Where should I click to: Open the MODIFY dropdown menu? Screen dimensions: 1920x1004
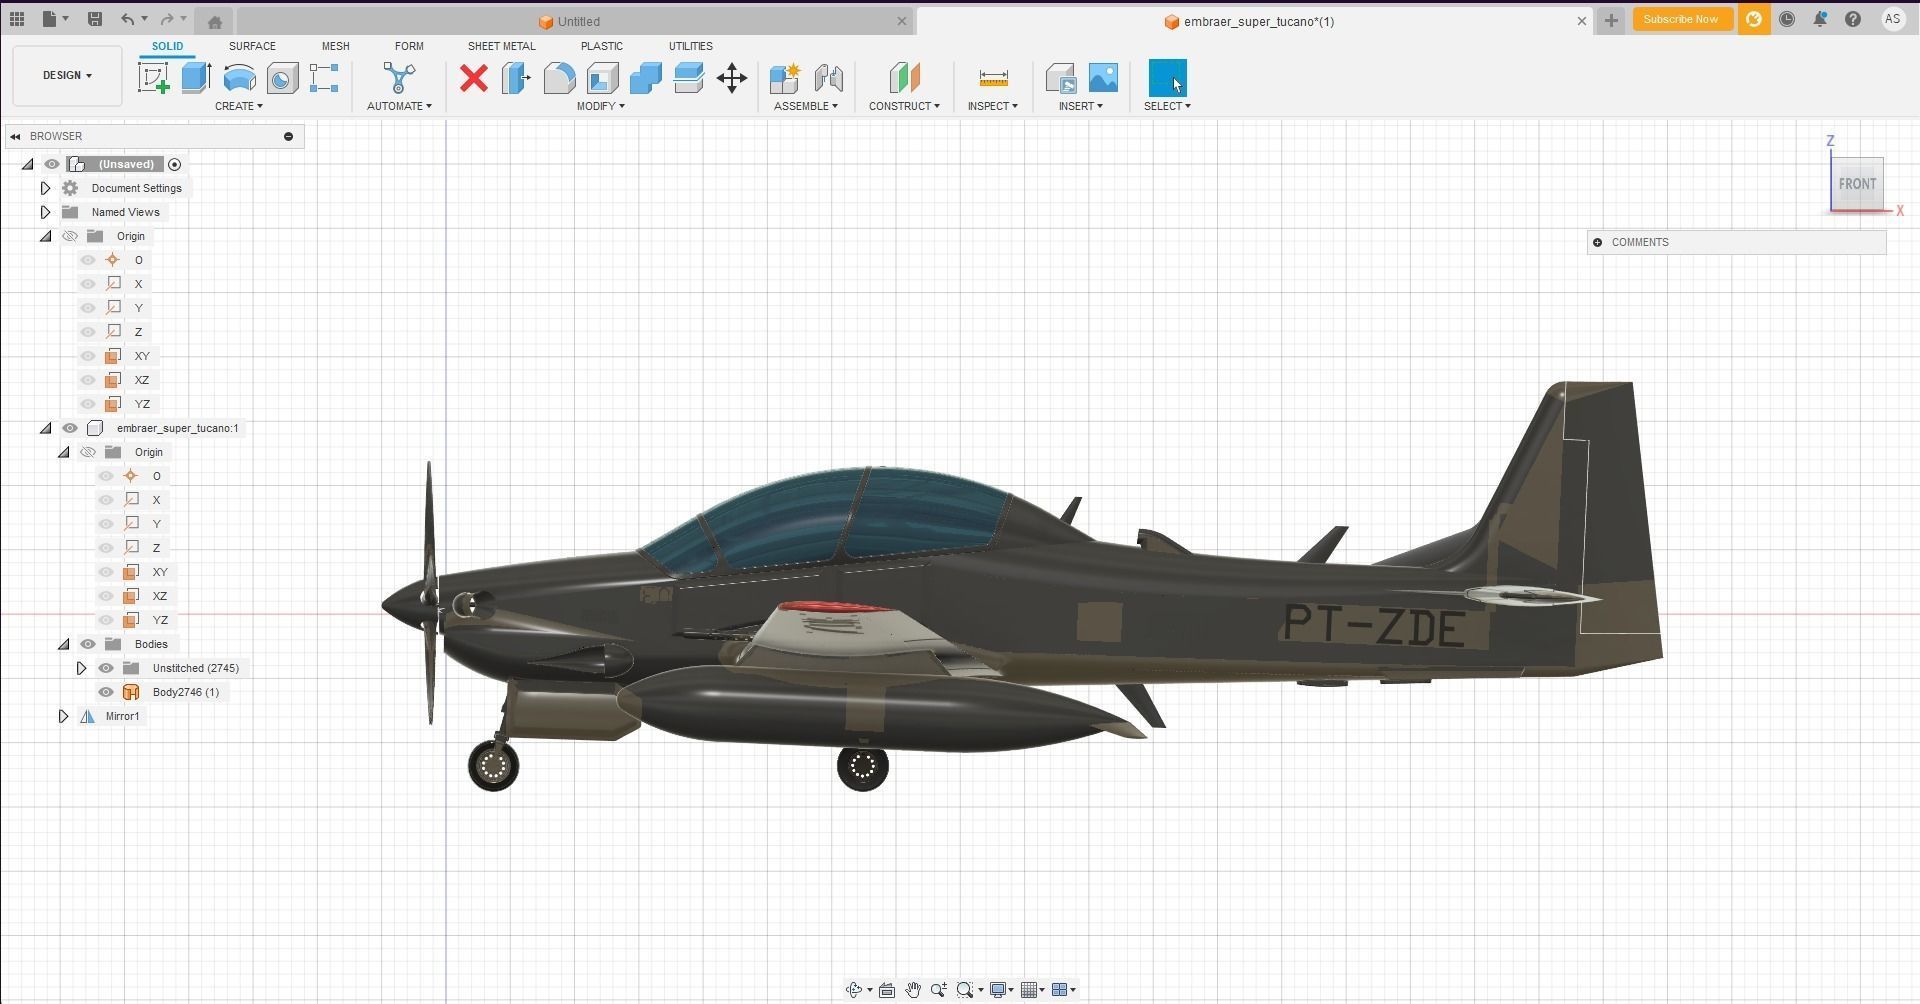(600, 106)
